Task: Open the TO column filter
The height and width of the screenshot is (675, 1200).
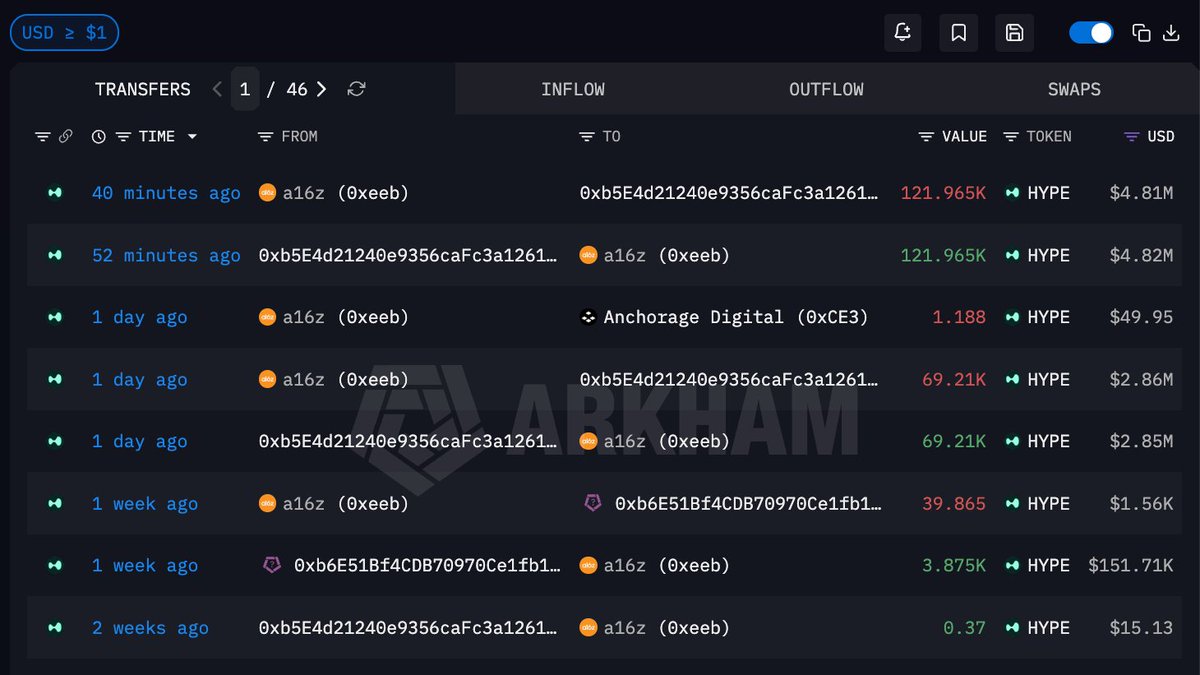Action: point(587,137)
